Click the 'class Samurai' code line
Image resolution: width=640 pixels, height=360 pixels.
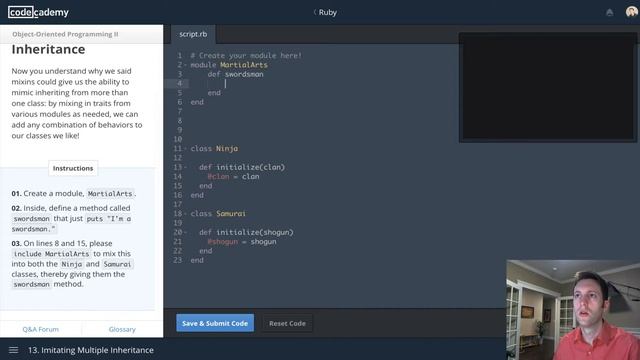(x=218, y=213)
